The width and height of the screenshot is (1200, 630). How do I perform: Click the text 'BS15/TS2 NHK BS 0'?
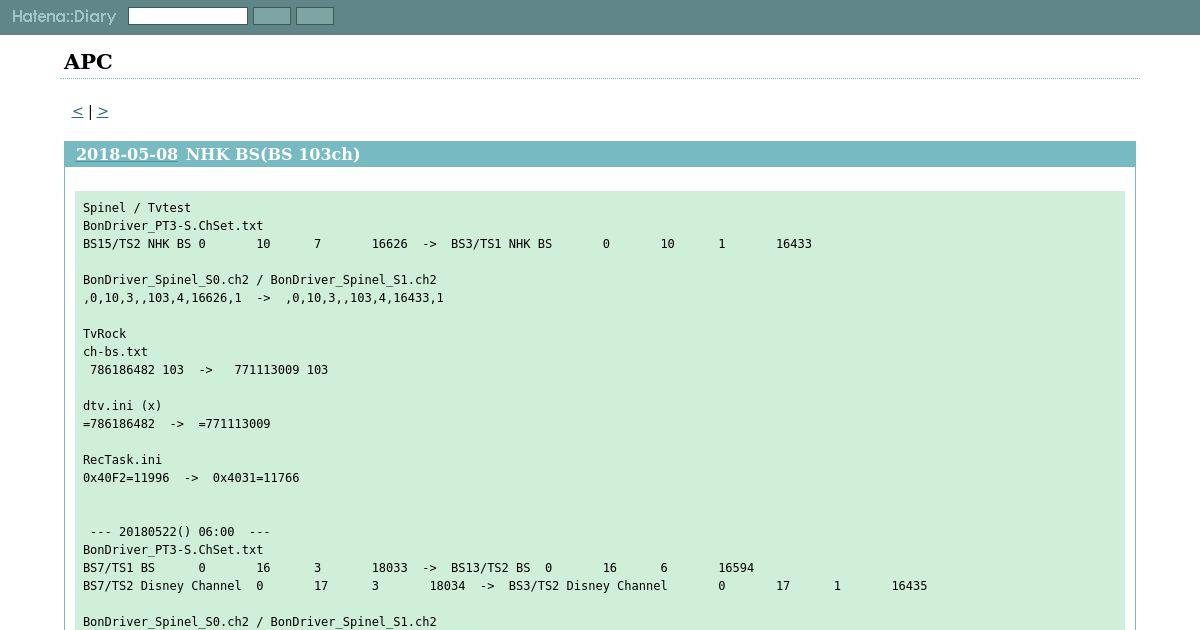click(144, 244)
